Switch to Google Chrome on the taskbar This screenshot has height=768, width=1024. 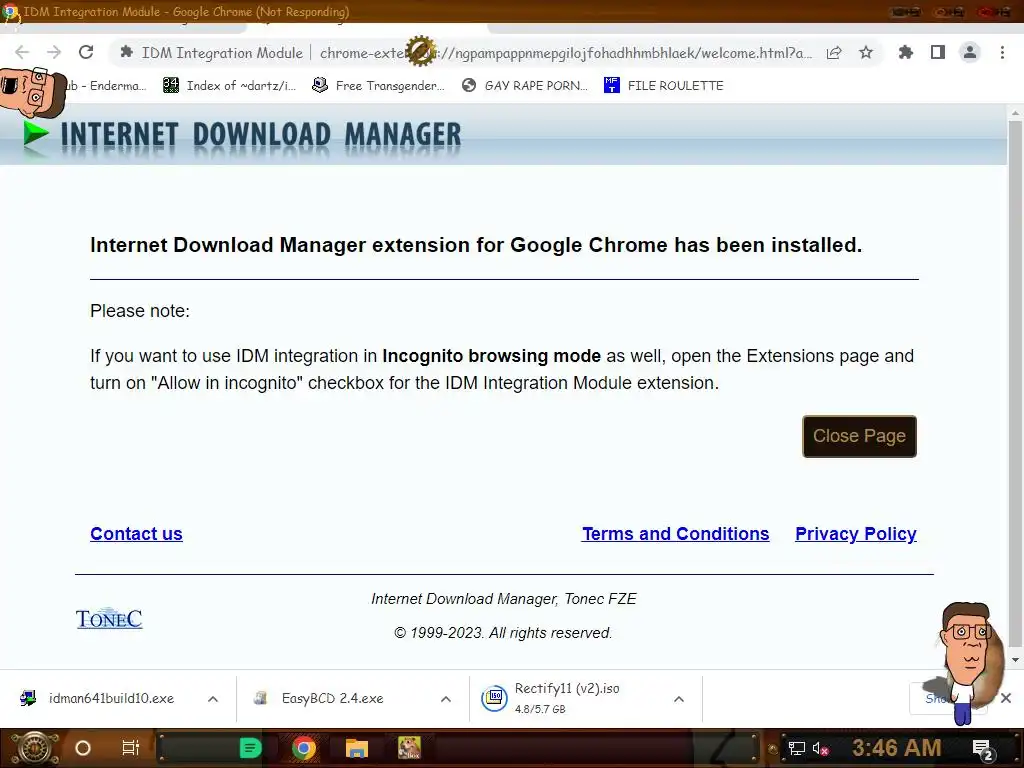tap(304, 748)
